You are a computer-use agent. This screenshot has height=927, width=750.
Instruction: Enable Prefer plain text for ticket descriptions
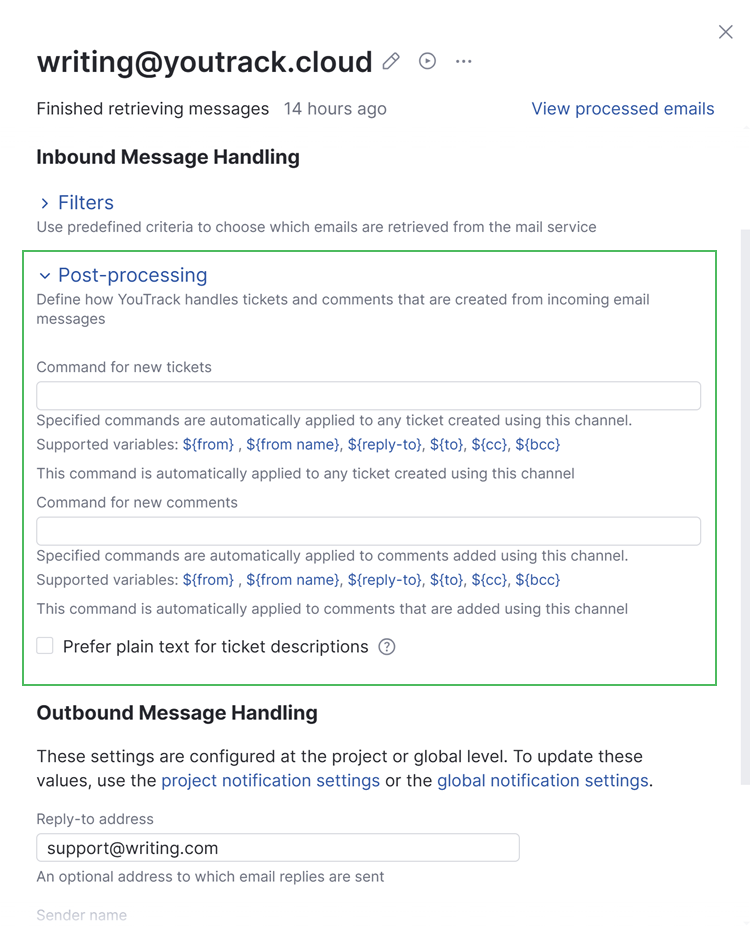pyautogui.click(x=45, y=646)
